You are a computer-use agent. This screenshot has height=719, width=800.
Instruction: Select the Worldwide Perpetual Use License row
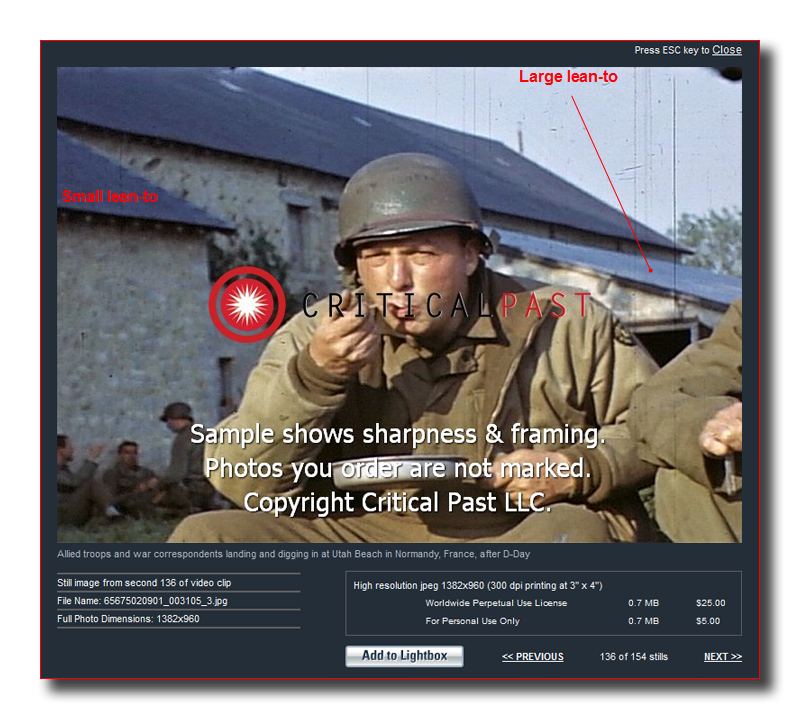point(496,603)
